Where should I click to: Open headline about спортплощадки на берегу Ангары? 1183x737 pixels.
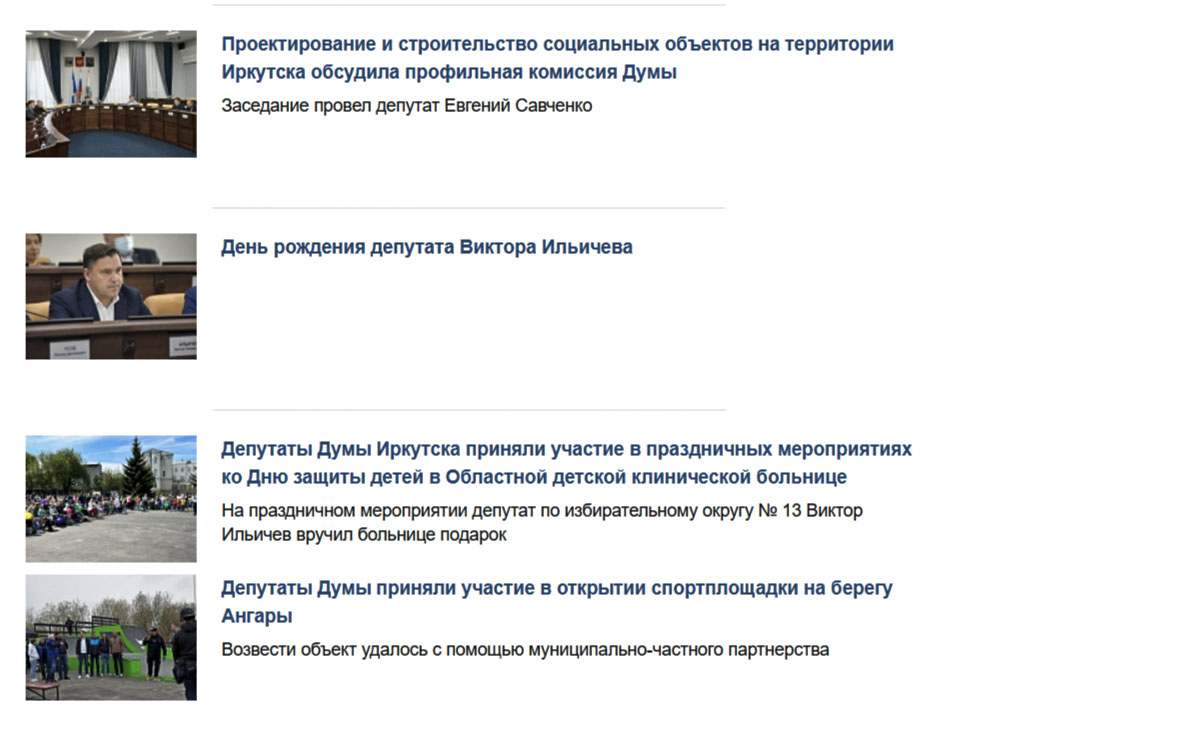click(557, 602)
